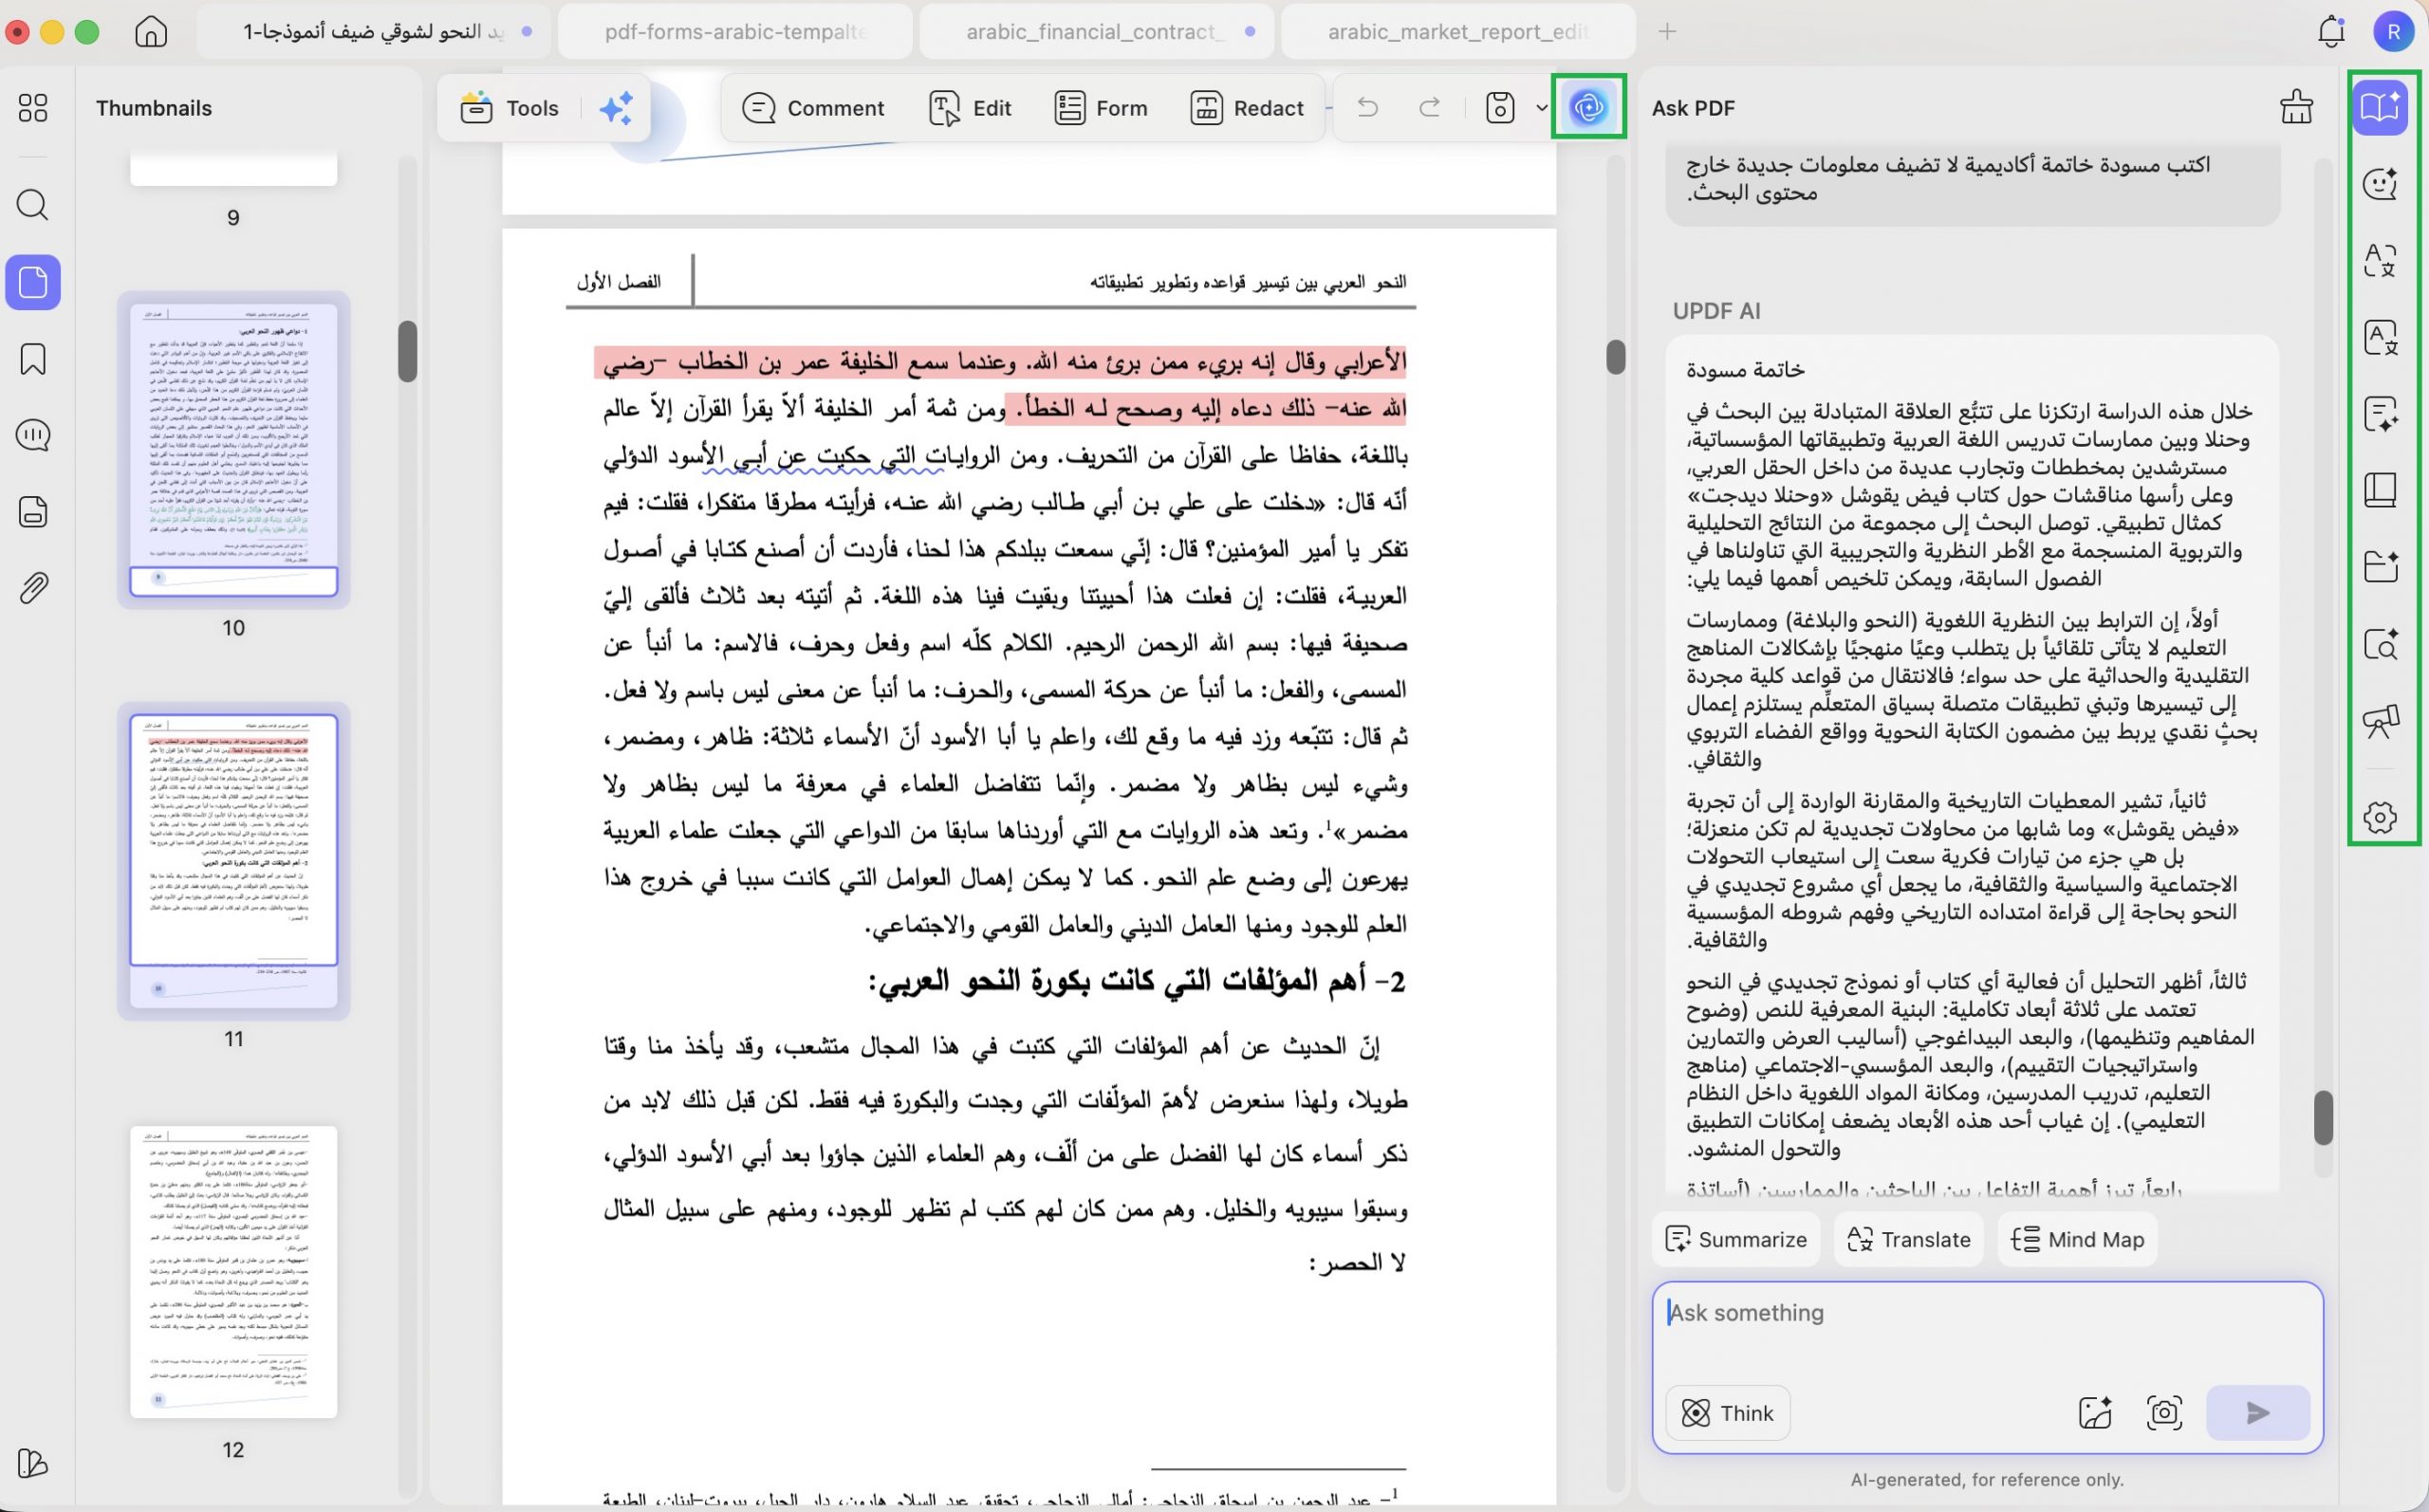Toggle the thumbnails panel icon in sidebar
Screen dimensions: 2429x1512
(x=33, y=282)
